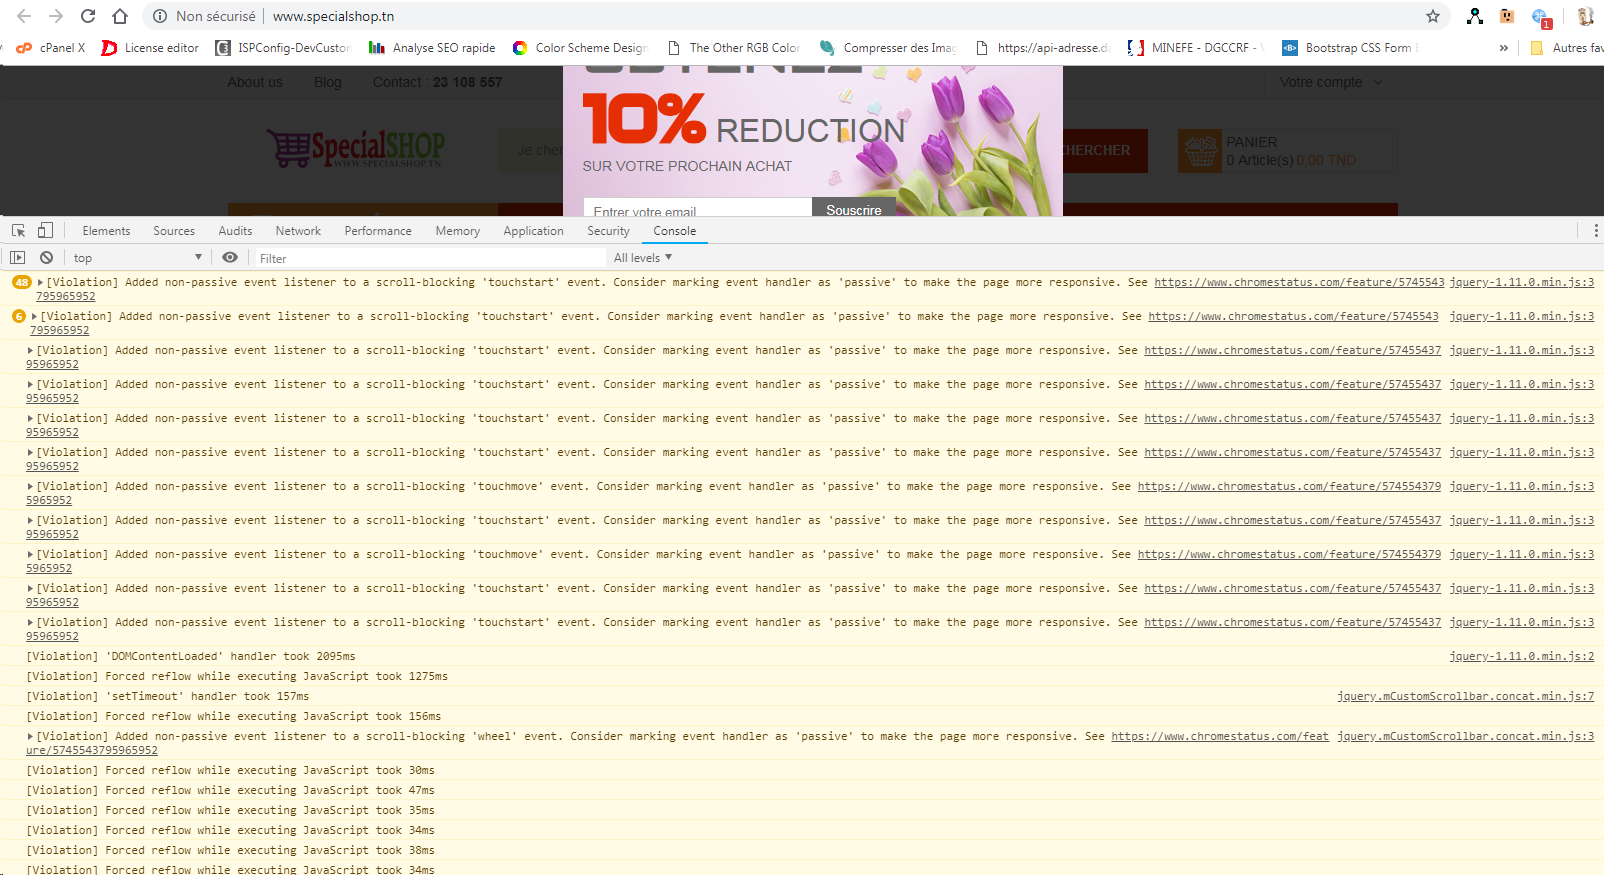This screenshot has height=875, width=1604.
Task: Focus the console Filter input field
Action: click(x=430, y=258)
